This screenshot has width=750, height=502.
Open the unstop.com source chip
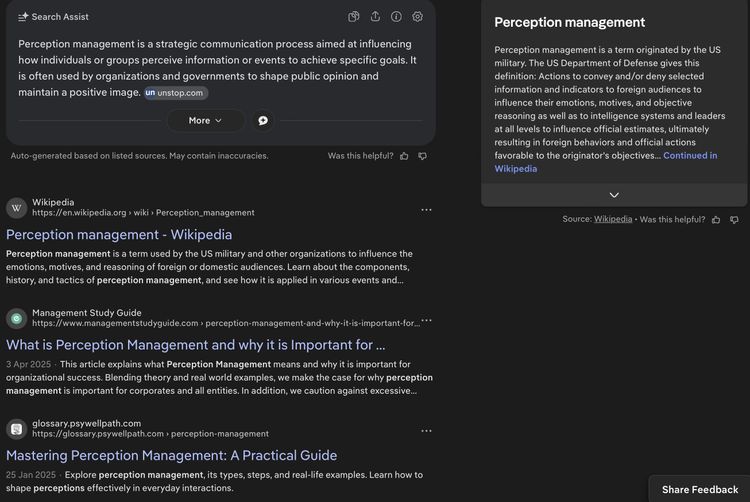click(x=176, y=93)
